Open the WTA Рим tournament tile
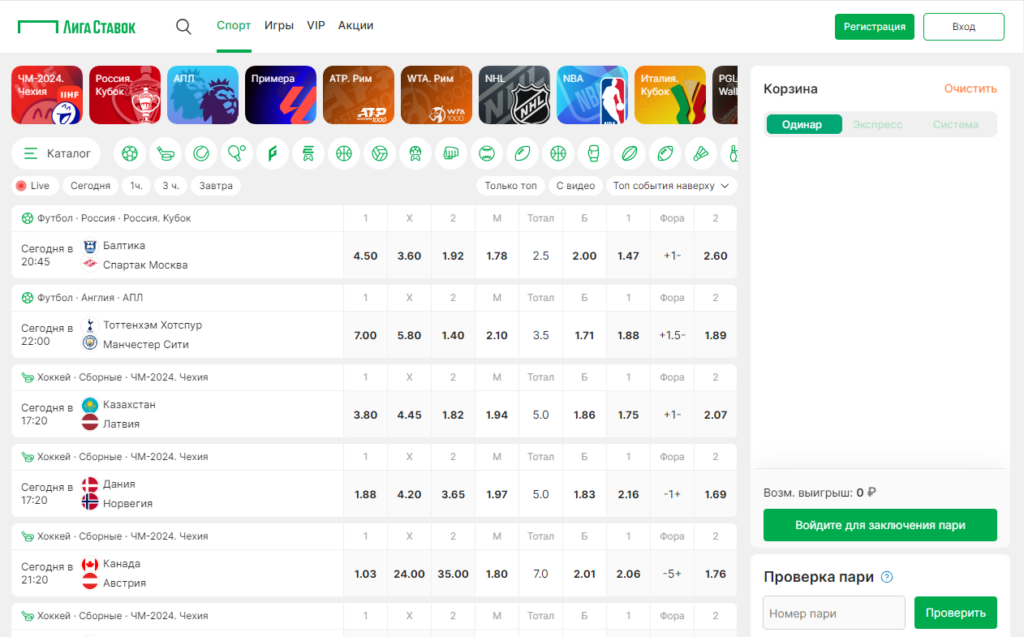The image size is (1024, 637). click(436, 95)
